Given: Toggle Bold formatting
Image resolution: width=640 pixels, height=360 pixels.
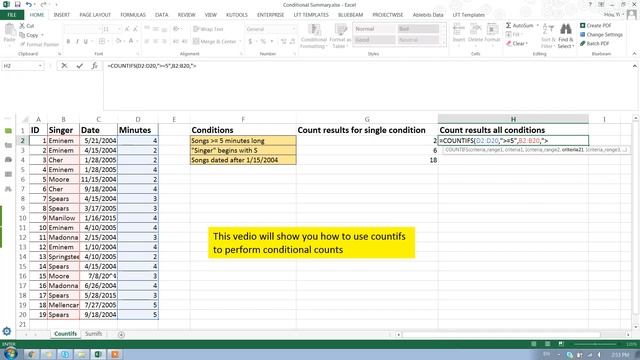Looking at the screenshot, I should pos(68,41).
